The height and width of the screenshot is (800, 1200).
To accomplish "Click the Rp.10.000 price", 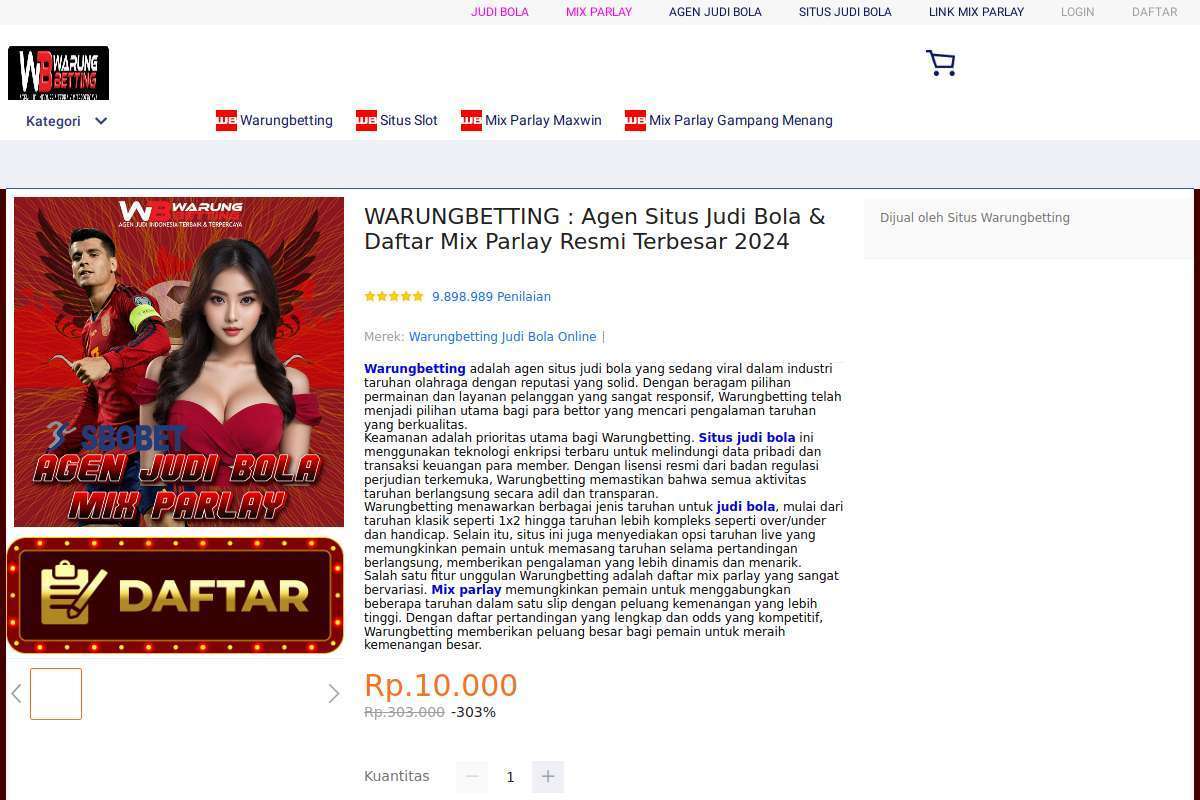I will [441, 685].
